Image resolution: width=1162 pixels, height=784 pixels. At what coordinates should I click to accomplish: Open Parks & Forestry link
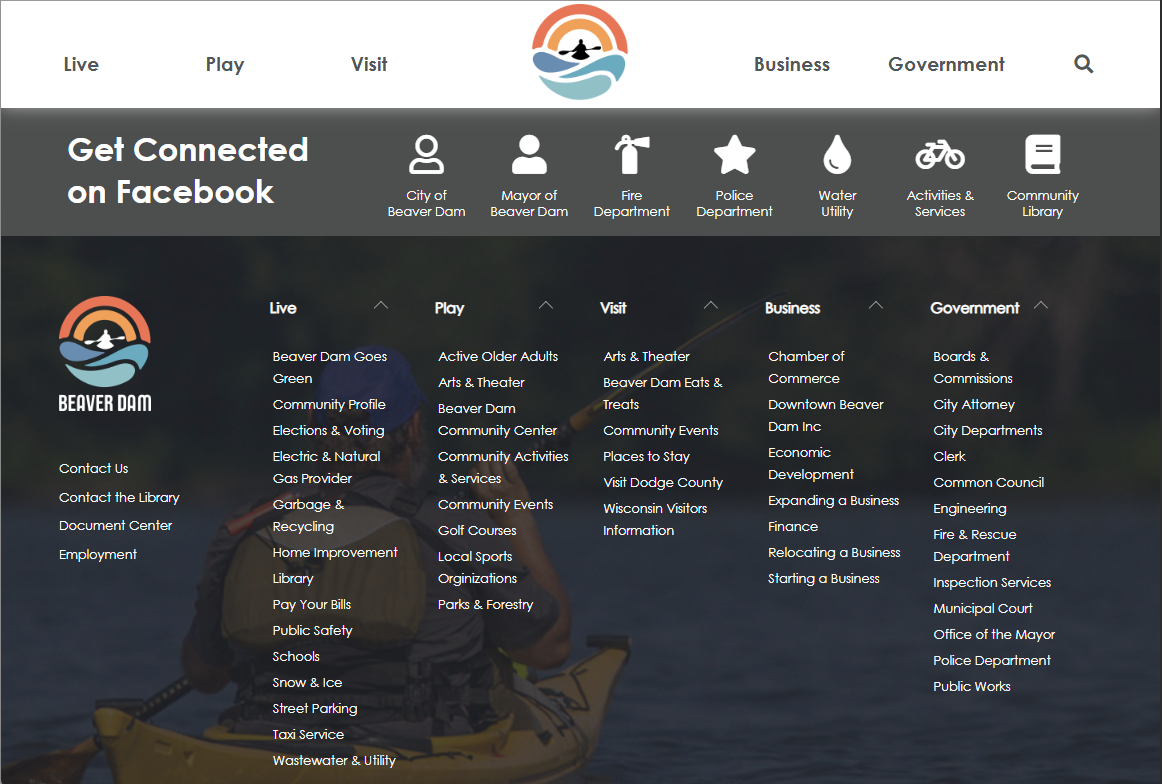tap(485, 605)
